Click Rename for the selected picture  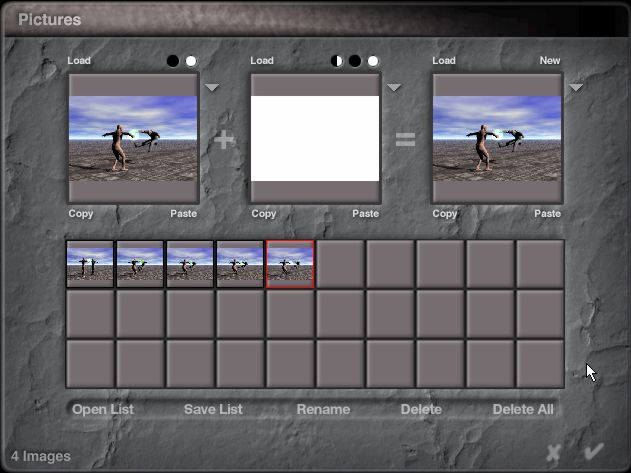pos(323,409)
